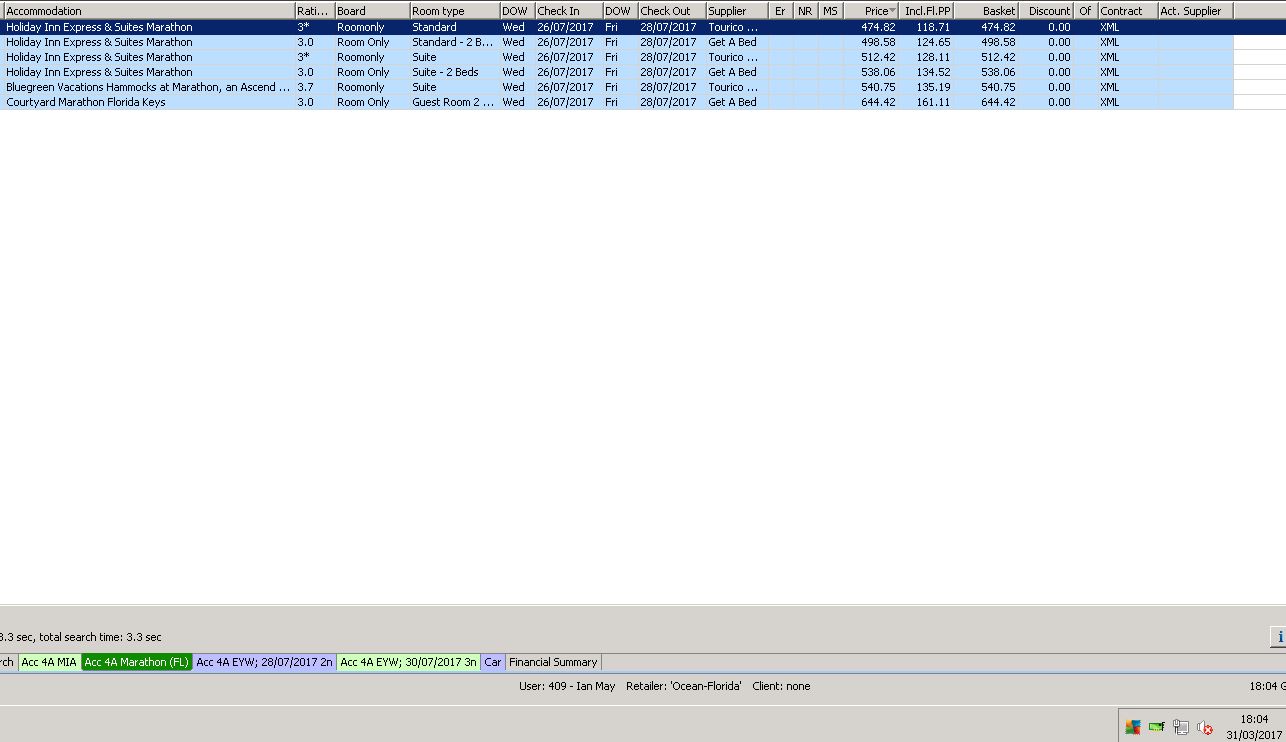The height and width of the screenshot is (742, 1286).
Task: Click the Retailer: 'Ocean-Florida' status text
Action: [x=684, y=686]
